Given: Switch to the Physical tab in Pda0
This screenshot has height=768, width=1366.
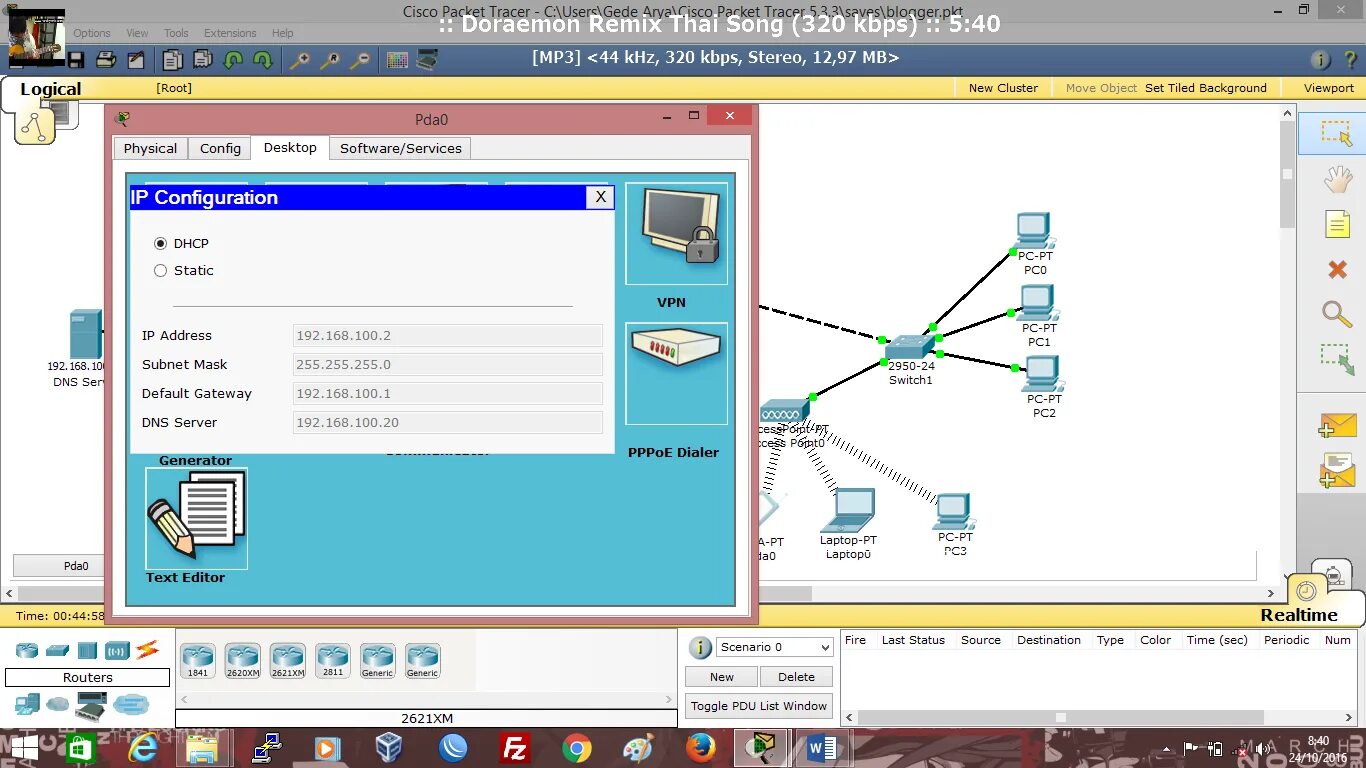Looking at the screenshot, I should 150,148.
